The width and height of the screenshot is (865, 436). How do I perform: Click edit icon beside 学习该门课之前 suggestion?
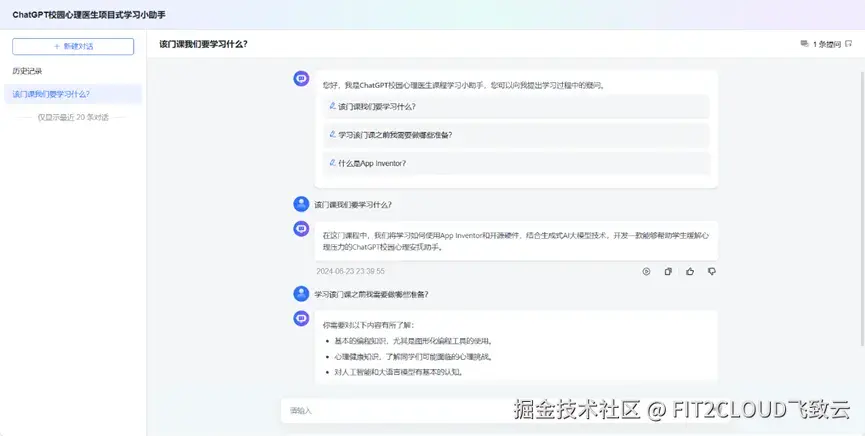(333, 134)
